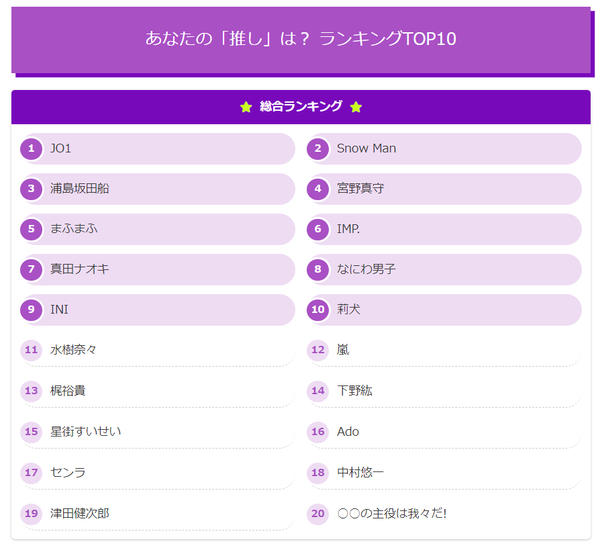Open the 津田健次郎 ranking entry
This screenshot has width=600, height=550.
coord(158,514)
